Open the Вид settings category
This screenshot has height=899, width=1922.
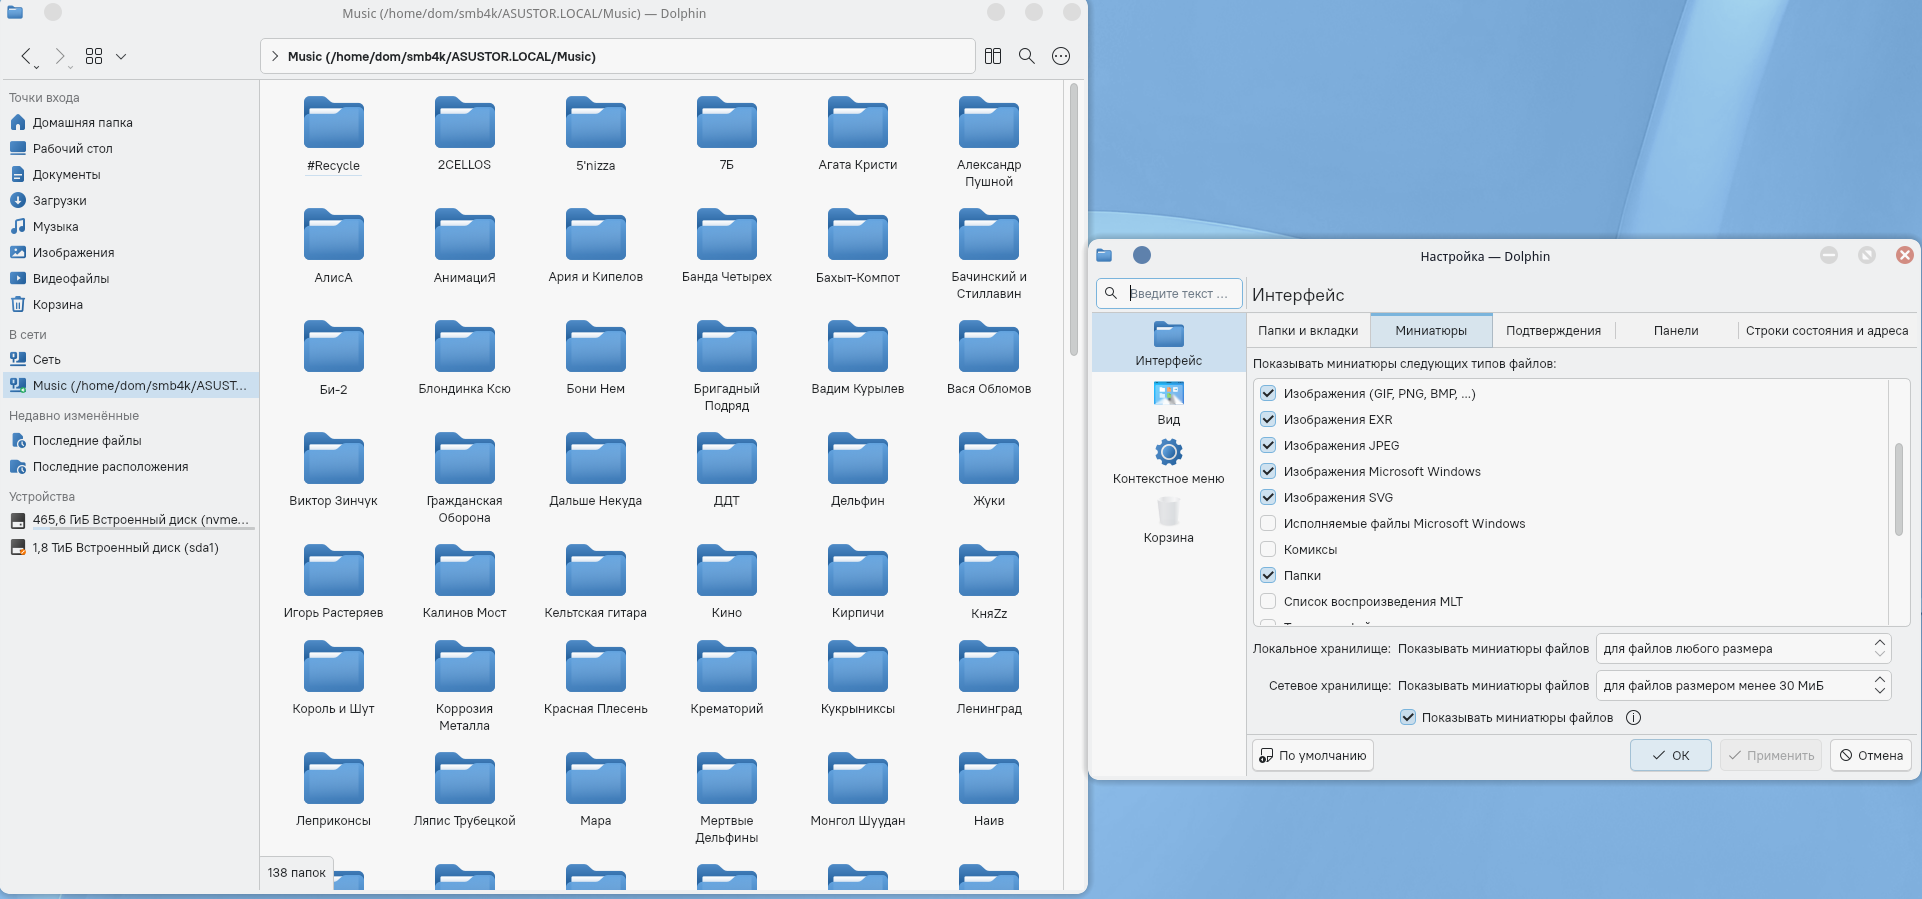(x=1168, y=403)
